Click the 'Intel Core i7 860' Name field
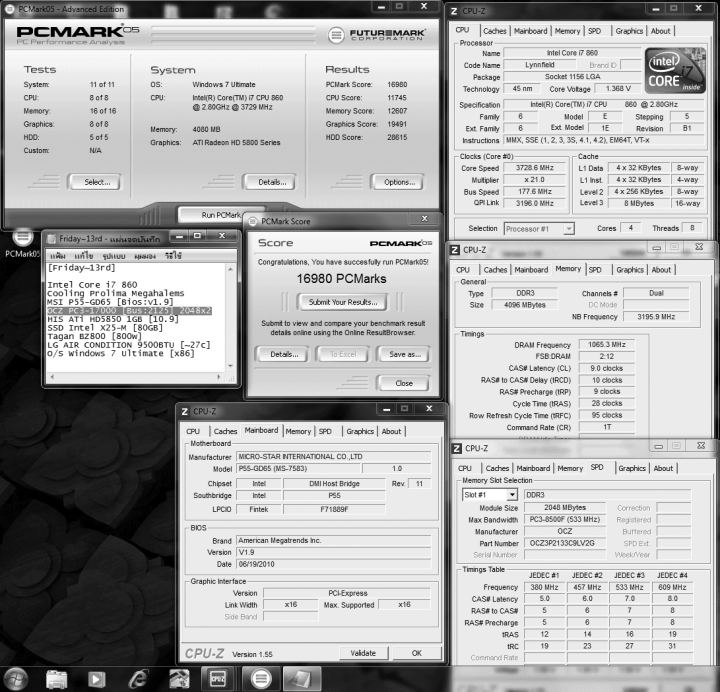Screen dimensions: 720x692 [572, 53]
